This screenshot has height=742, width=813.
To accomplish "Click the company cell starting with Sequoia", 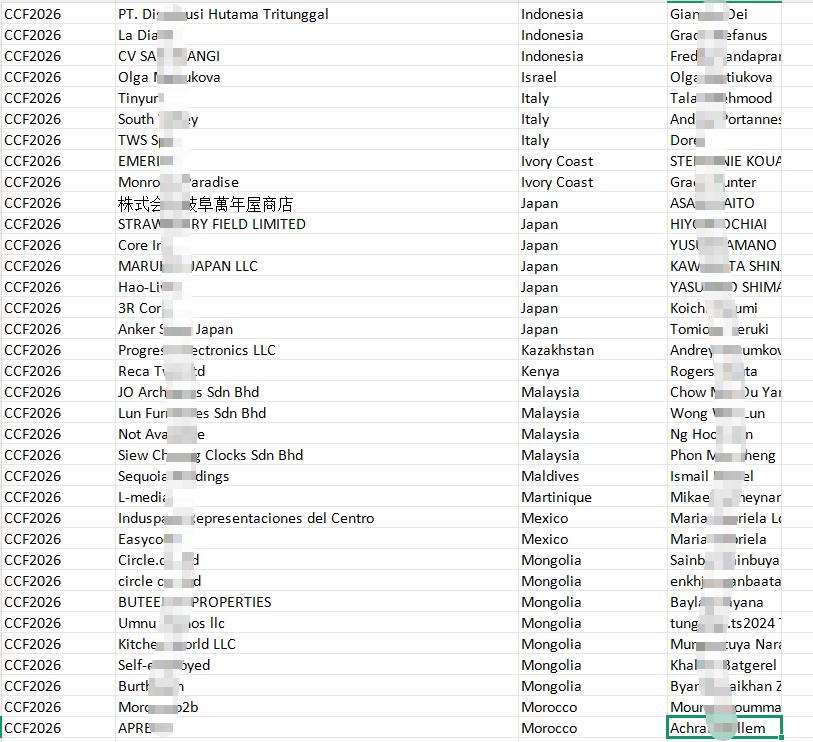I will point(174,476).
